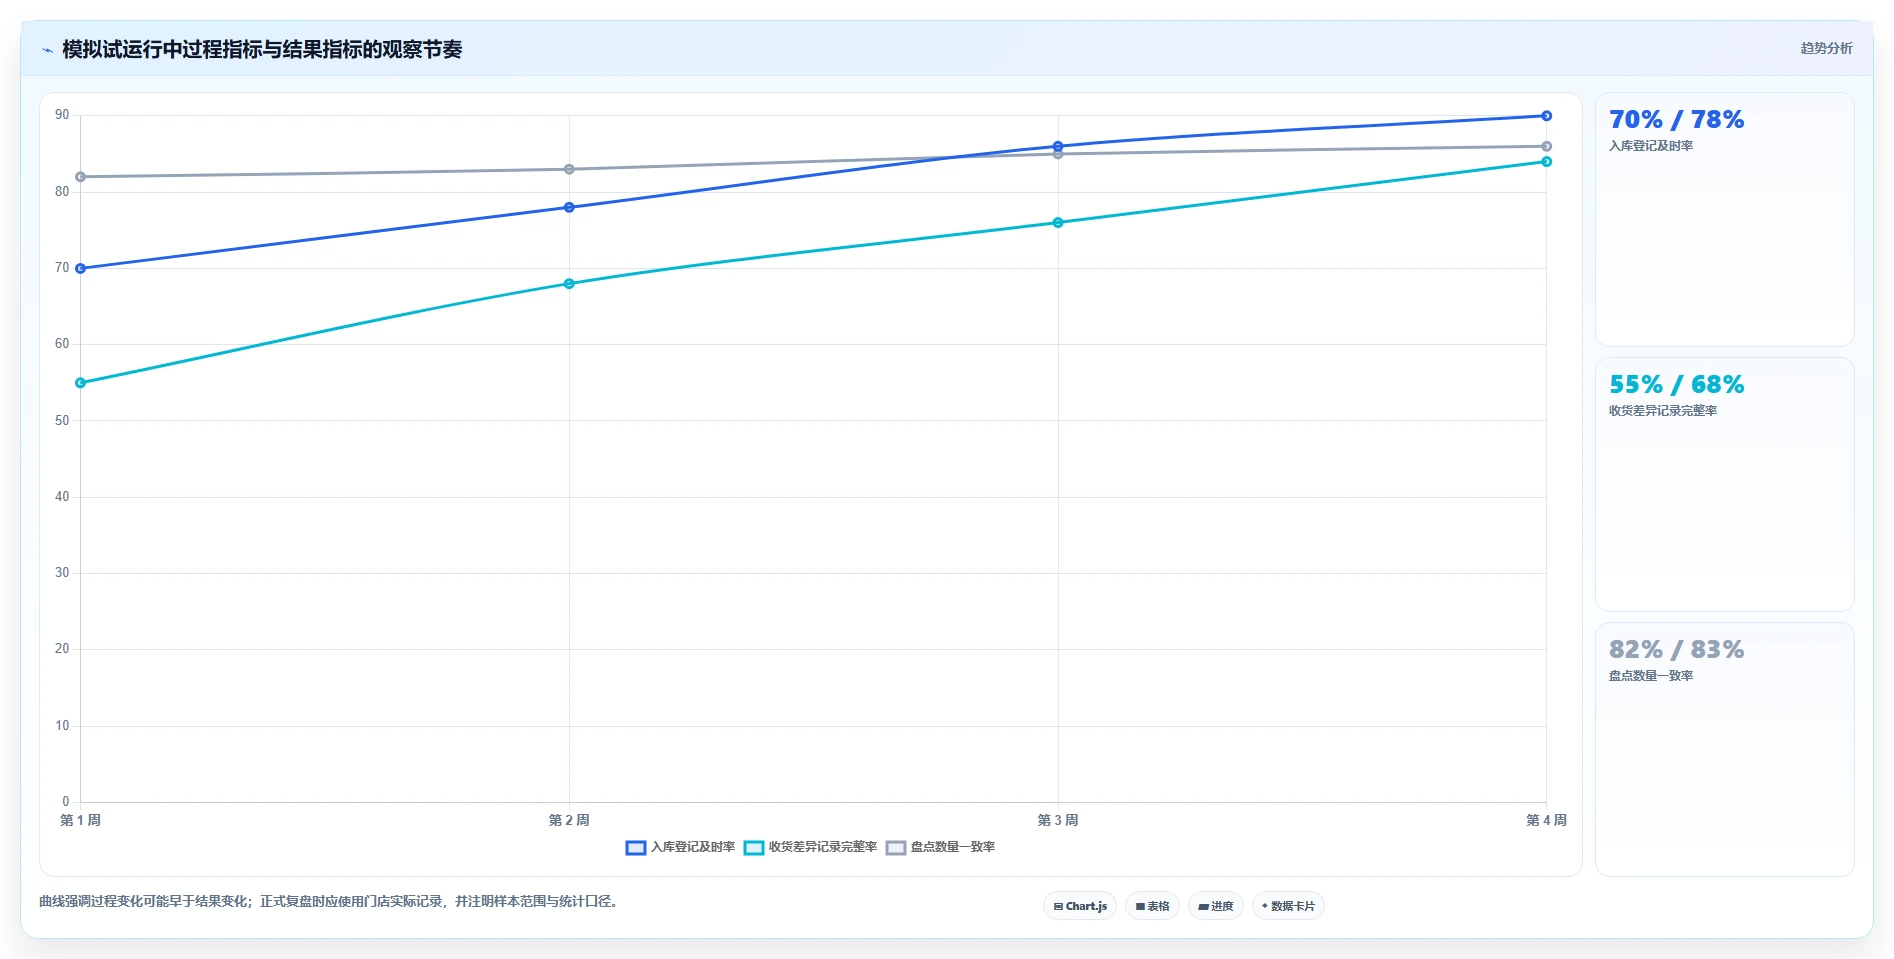
Task: Click the cyan line's 第 3 周 point at 76
Action: pos(1058,223)
